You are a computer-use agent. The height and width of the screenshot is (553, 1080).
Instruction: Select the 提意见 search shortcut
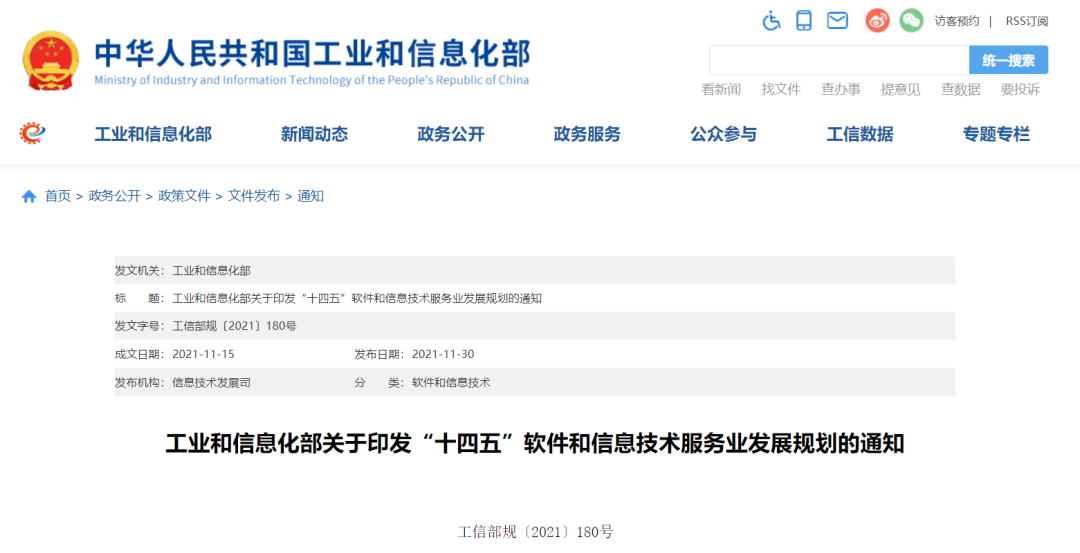pos(901,90)
